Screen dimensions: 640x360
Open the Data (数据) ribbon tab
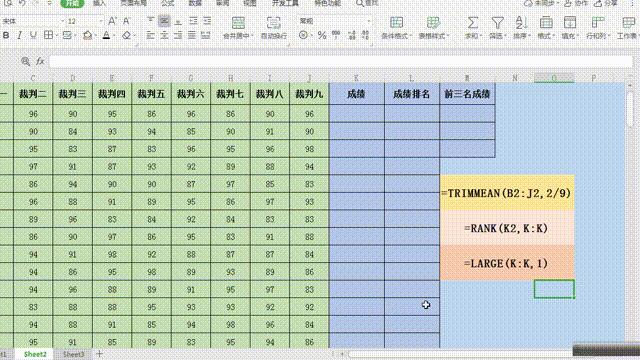click(x=195, y=3)
